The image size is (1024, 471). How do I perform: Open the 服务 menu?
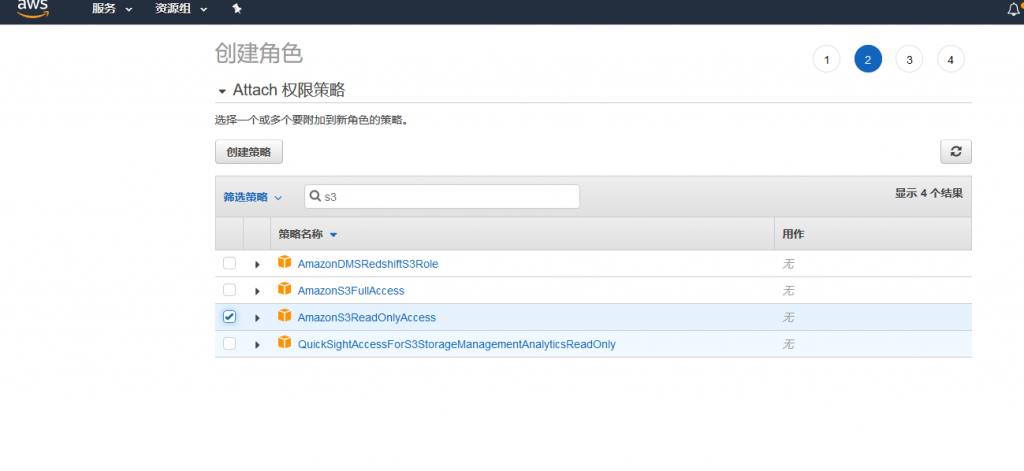tap(112, 9)
